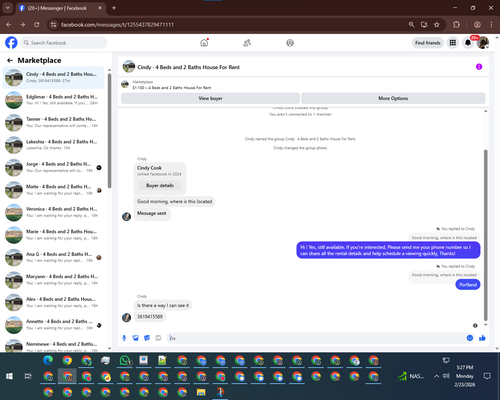Click the conversation list scrollbar
The image size is (500, 400).
tap(109, 130)
